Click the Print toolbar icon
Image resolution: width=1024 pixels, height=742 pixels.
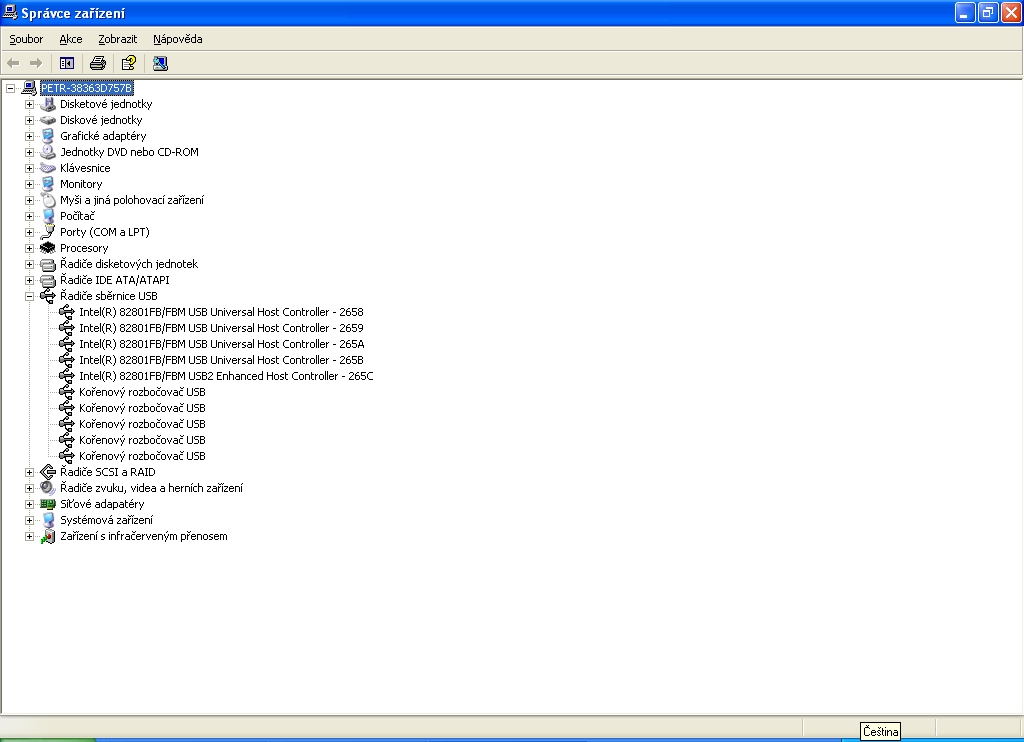tap(98, 63)
